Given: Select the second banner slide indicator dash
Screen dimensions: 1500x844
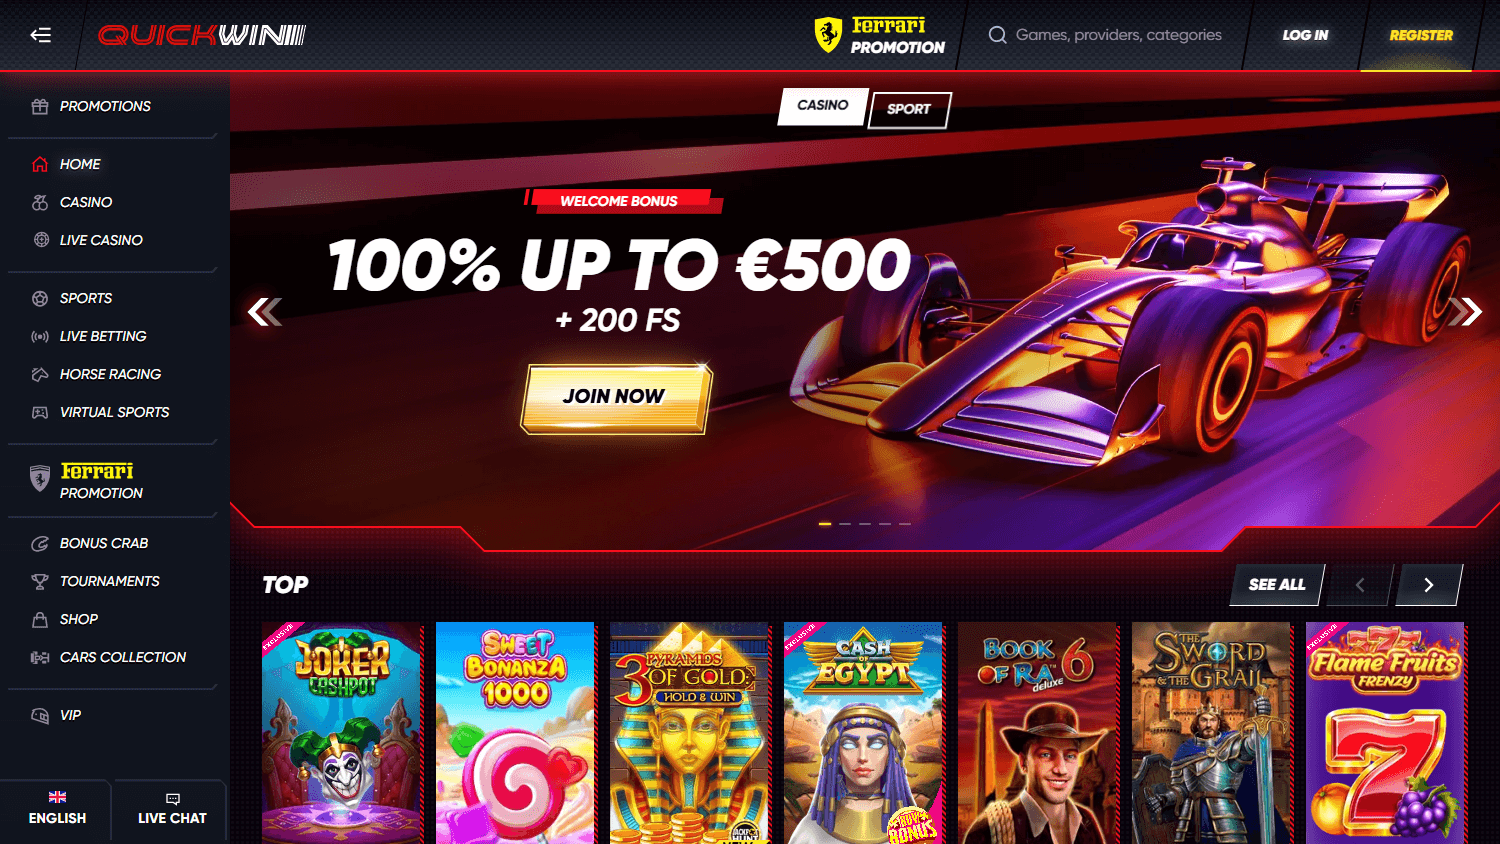Looking at the screenshot, I should (845, 524).
